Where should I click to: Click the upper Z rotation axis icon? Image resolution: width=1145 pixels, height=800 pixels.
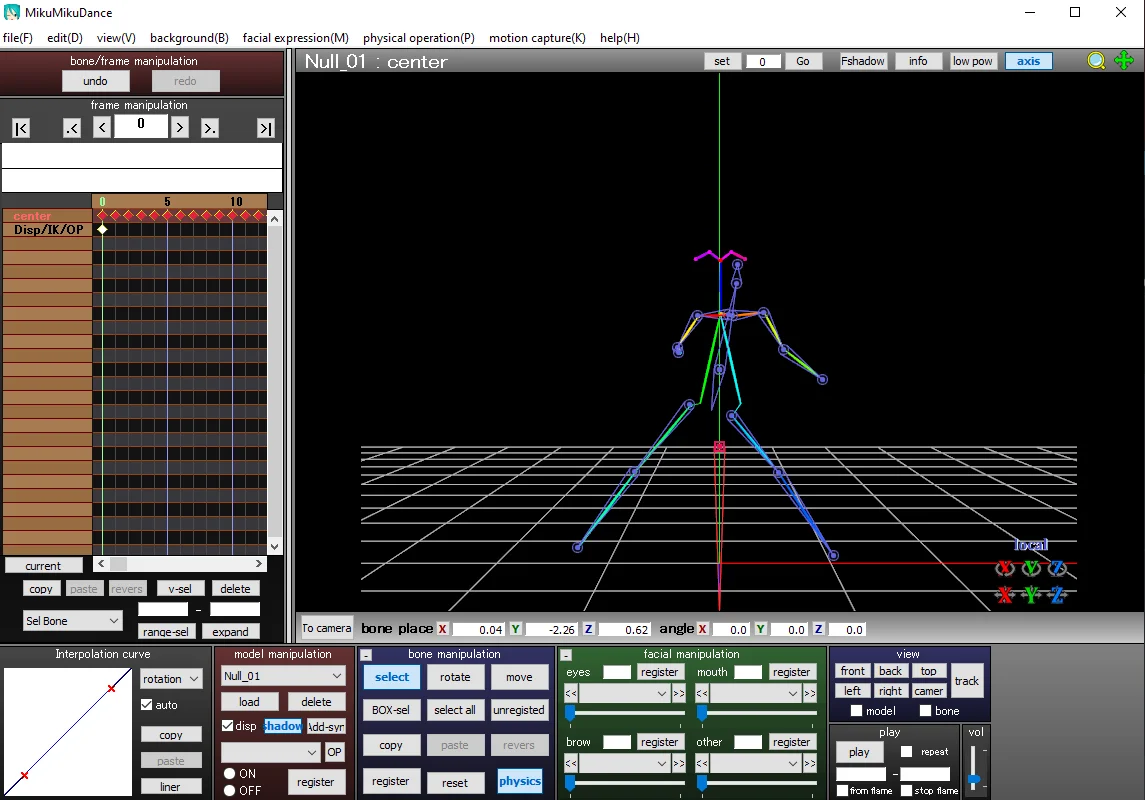pos(1057,568)
